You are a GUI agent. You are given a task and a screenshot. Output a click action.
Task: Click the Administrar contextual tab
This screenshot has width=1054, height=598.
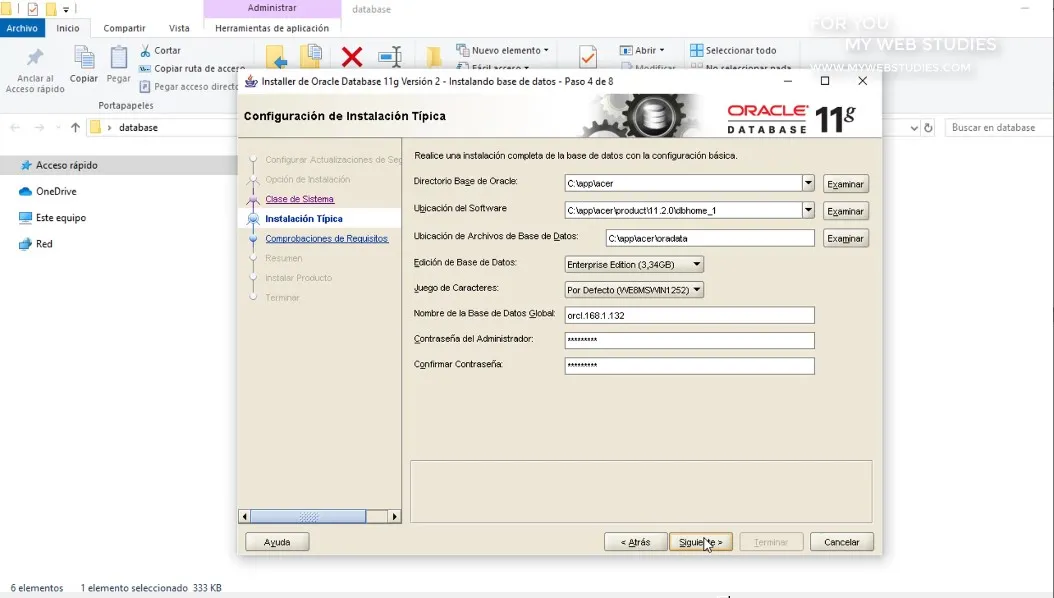[272, 8]
